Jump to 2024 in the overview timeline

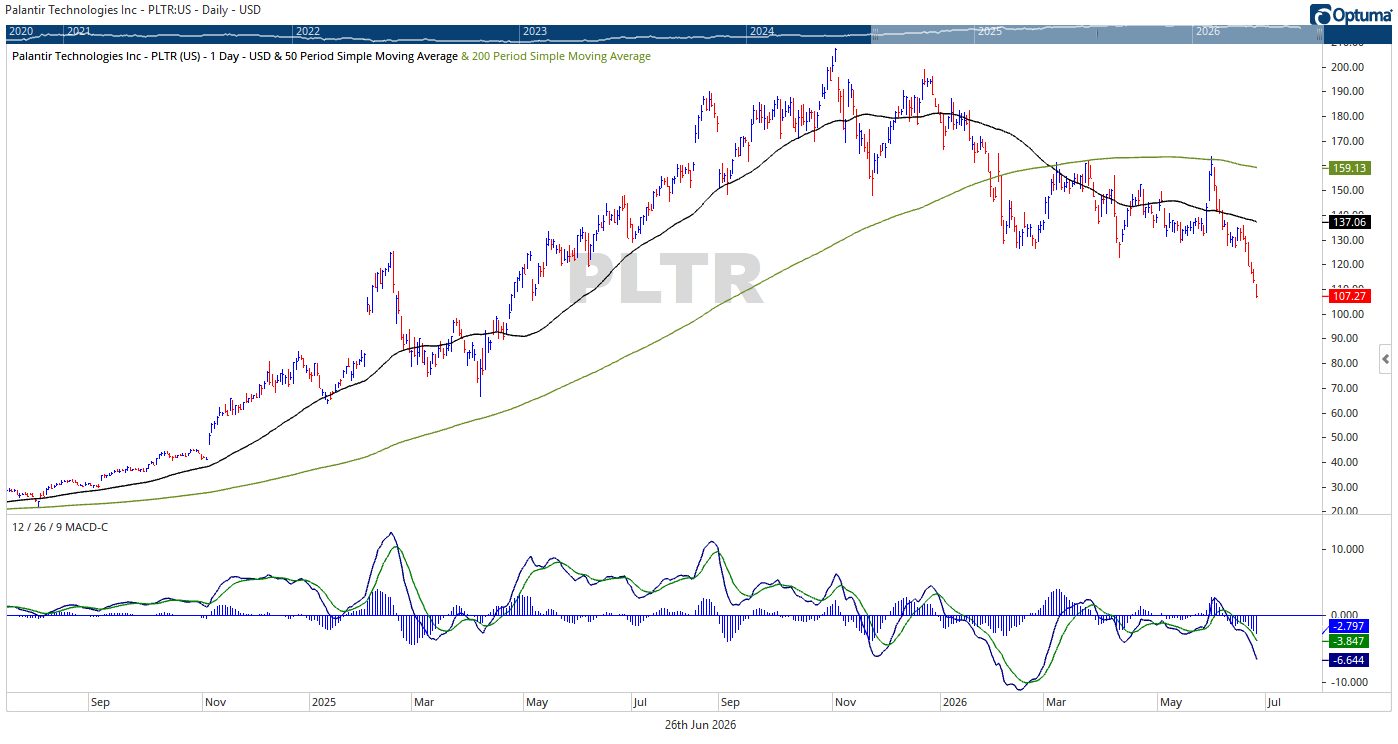762,32
